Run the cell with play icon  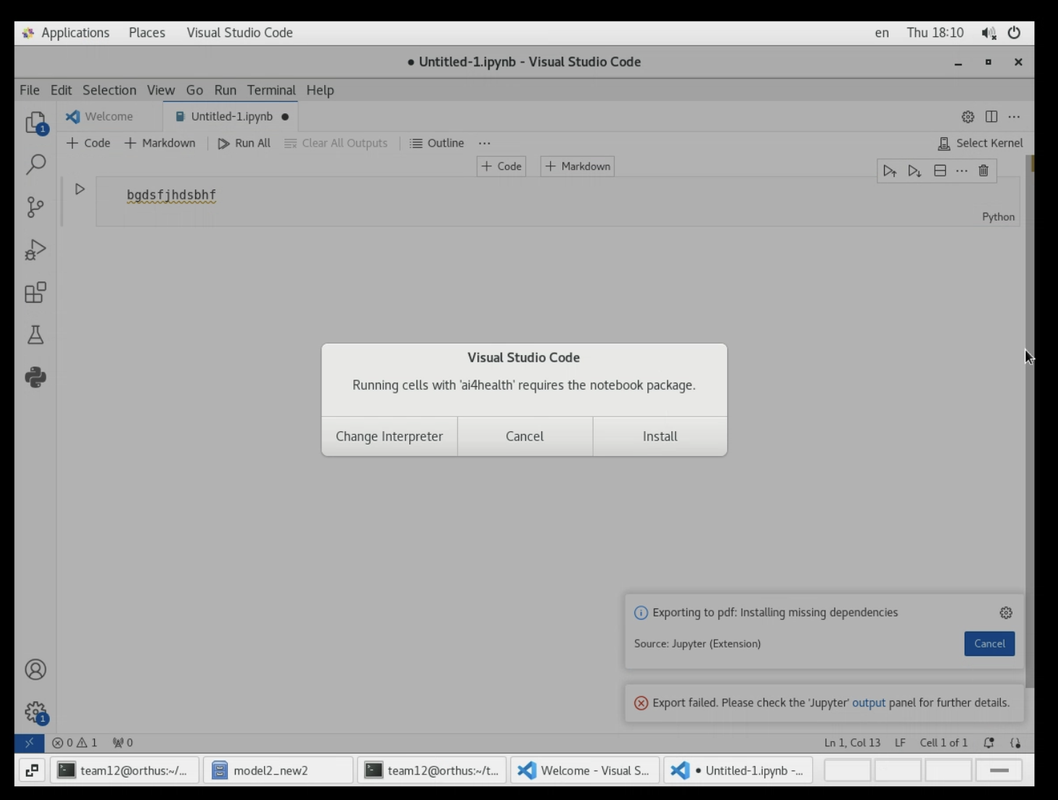point(80,189)
